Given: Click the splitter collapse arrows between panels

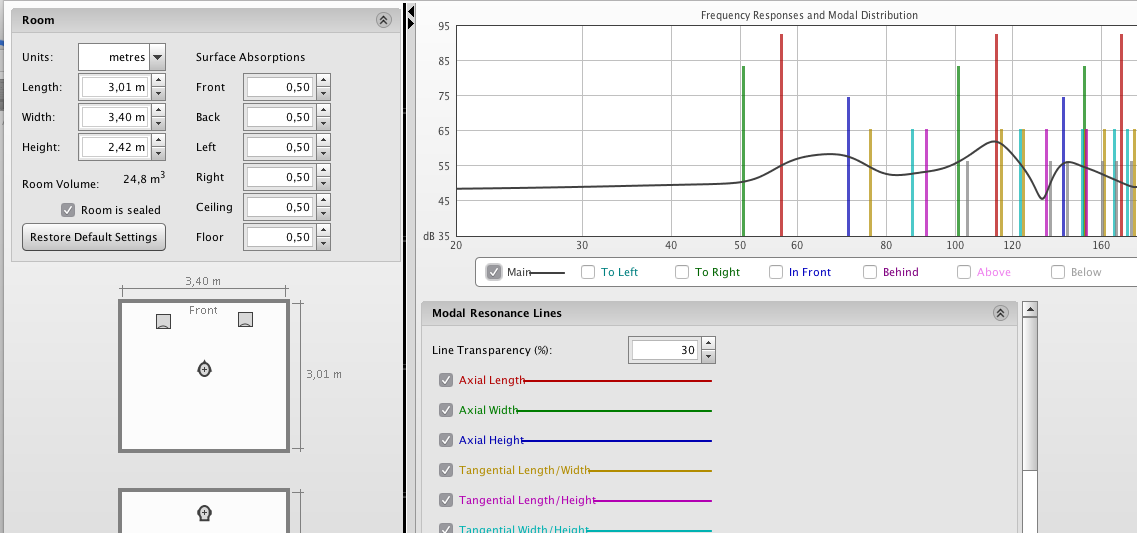Looking at the screenshot, I should (410, 15).
